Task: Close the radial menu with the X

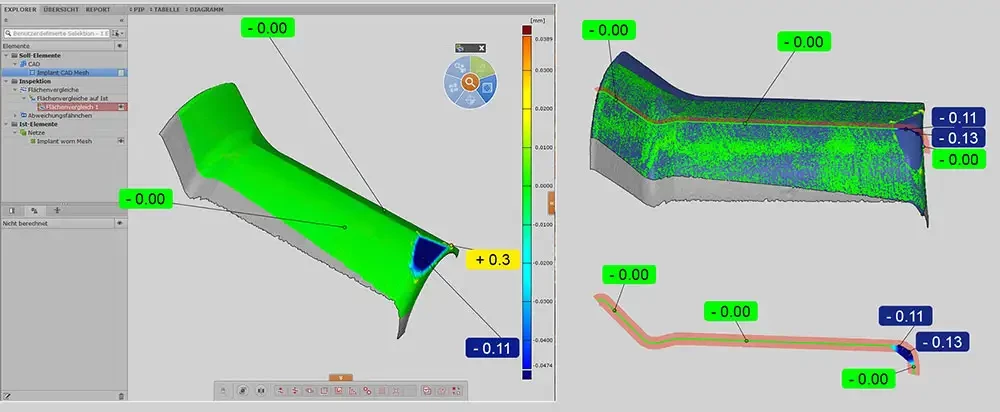Action: (481, 47)
